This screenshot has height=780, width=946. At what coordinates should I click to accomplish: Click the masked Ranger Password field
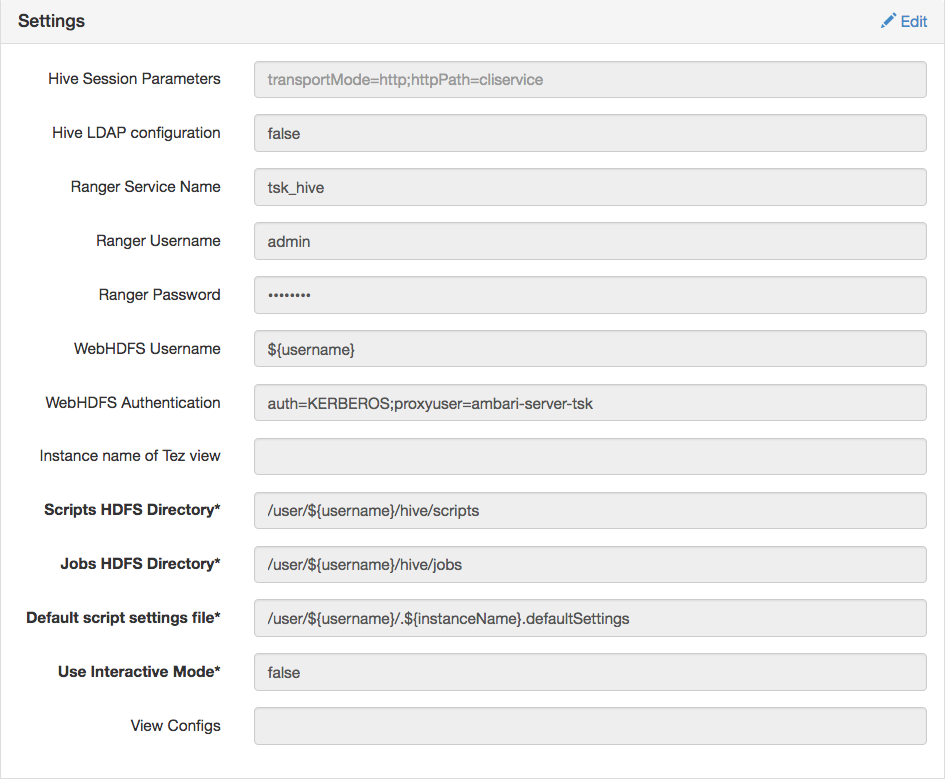pyautogui.click(x=590, y=294)
